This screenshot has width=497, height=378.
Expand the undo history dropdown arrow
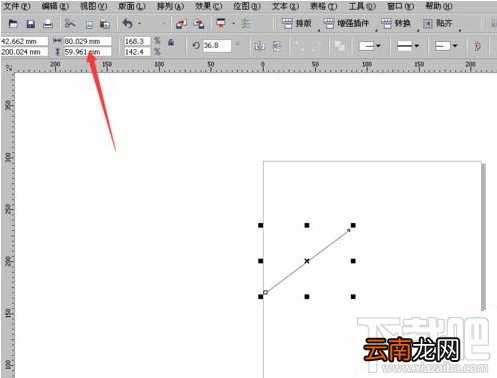coord(140,23)
